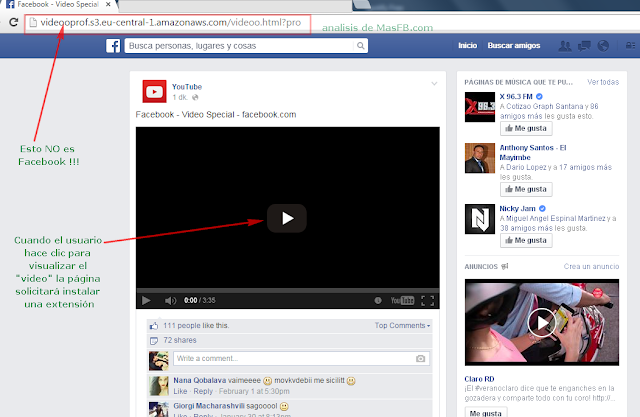Click the X 96.3 FM page thumbnail
This screenshot has width=640, height=417.
click(x=480, y=107)
